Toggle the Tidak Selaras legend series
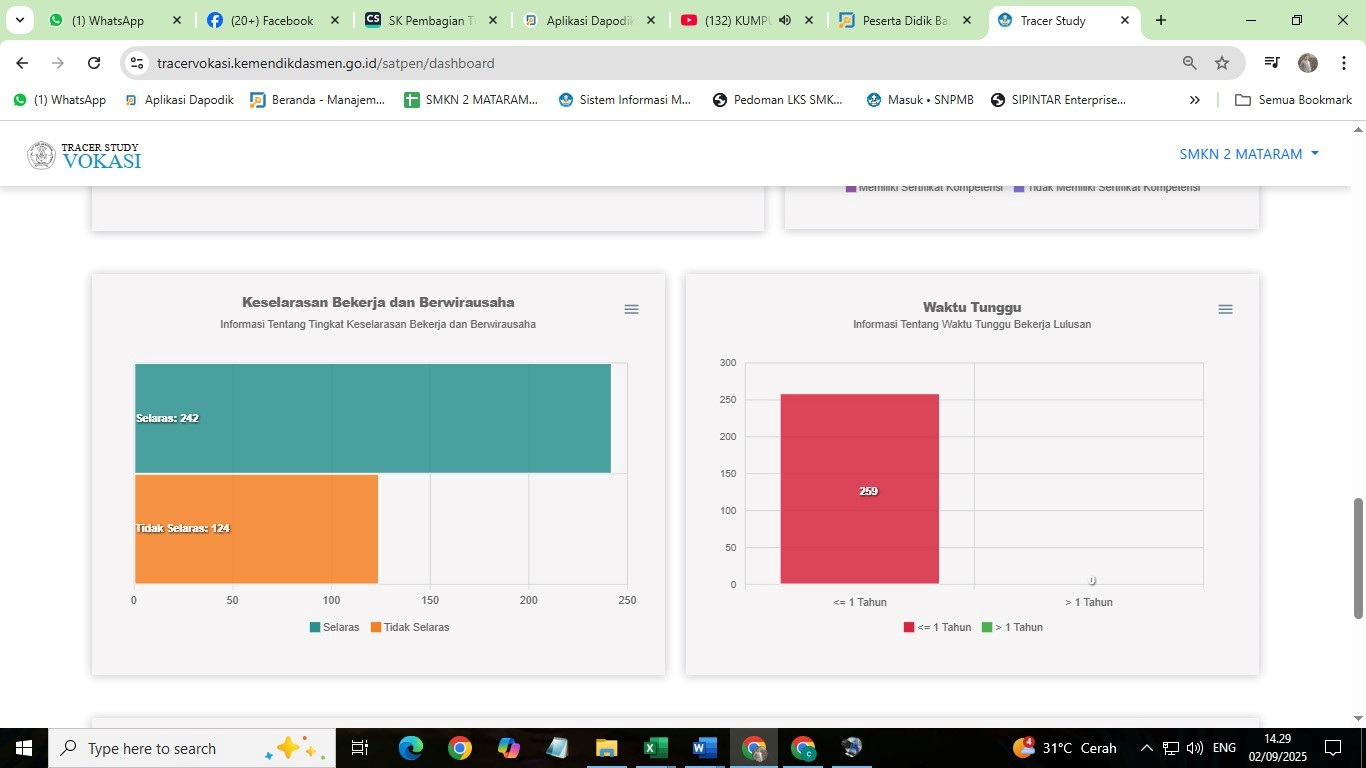1366x768 pixels. click(x=410, y=627)
